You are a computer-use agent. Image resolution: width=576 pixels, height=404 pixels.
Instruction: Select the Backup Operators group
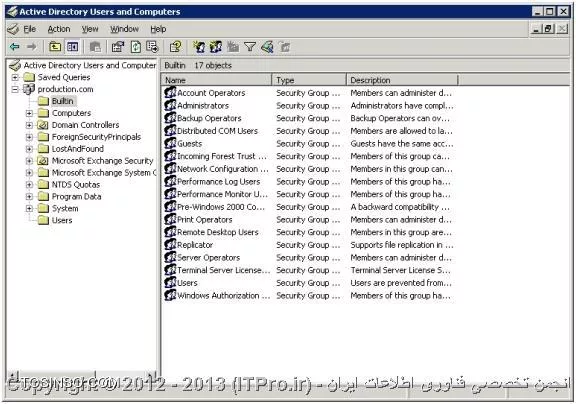pyautogui.click(x=209, y=118)
